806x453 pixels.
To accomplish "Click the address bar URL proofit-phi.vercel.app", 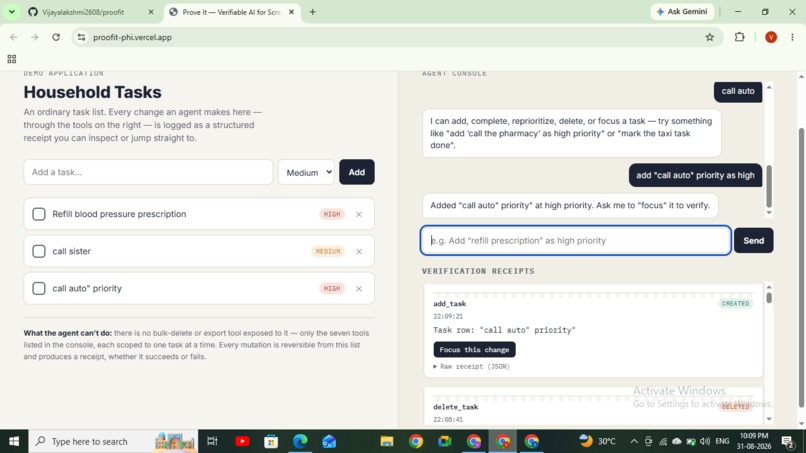I will [x=132, y=37].
